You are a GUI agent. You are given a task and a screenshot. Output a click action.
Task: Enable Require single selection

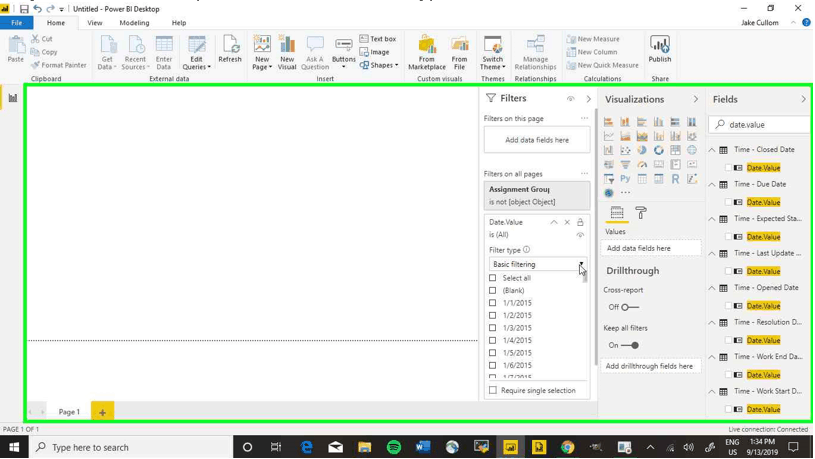coord(493,390)
